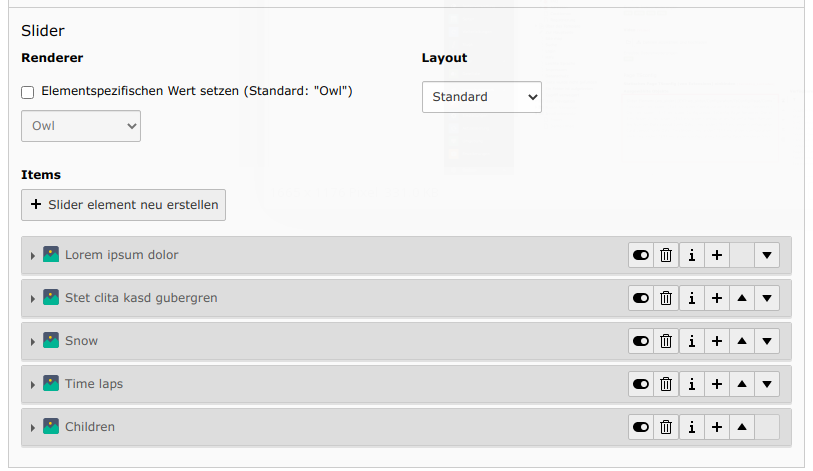
Task: Select the Snow item title
Action: 81,341
